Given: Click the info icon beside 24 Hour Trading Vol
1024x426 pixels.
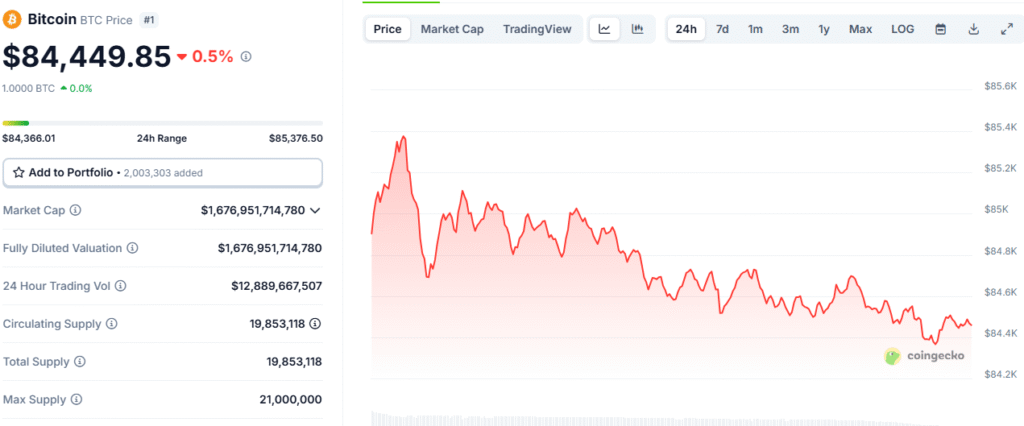Looking at the screenshot, I should pos(121,286).
